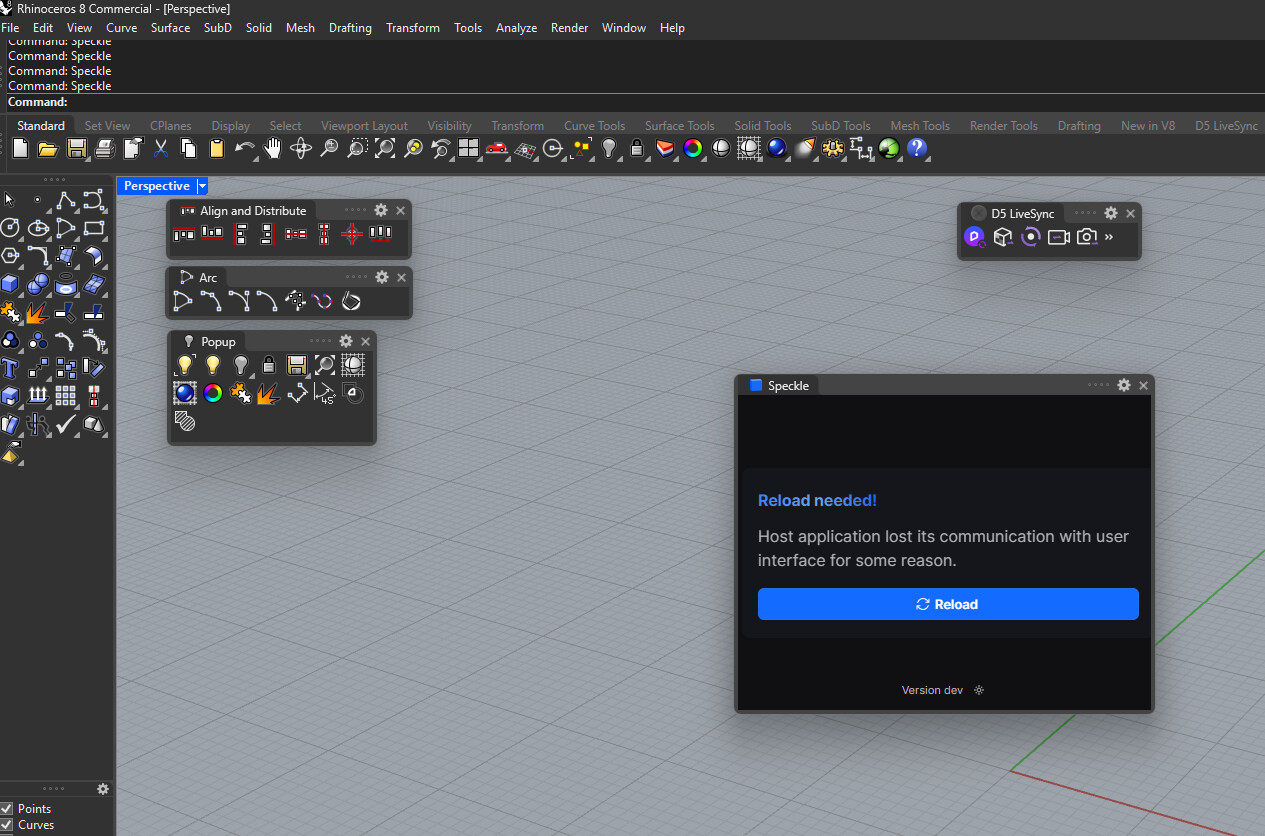Click the 45 degree angle icon in Popup
Viewport: 1265px width, 836px height.
point(324,393)
